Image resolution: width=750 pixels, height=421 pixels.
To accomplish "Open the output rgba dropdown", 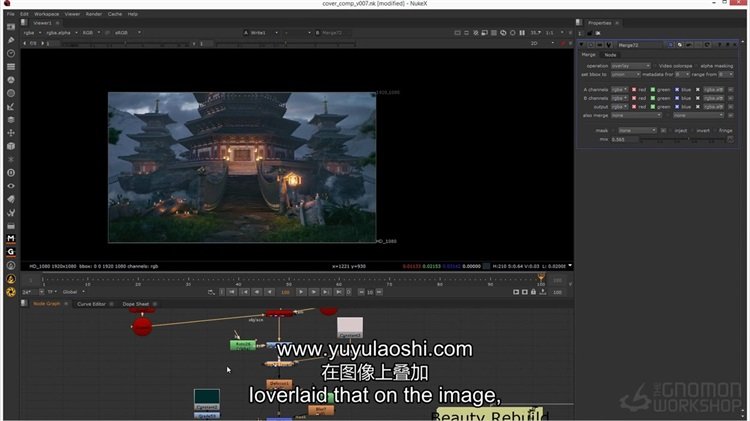I will 619,107.
